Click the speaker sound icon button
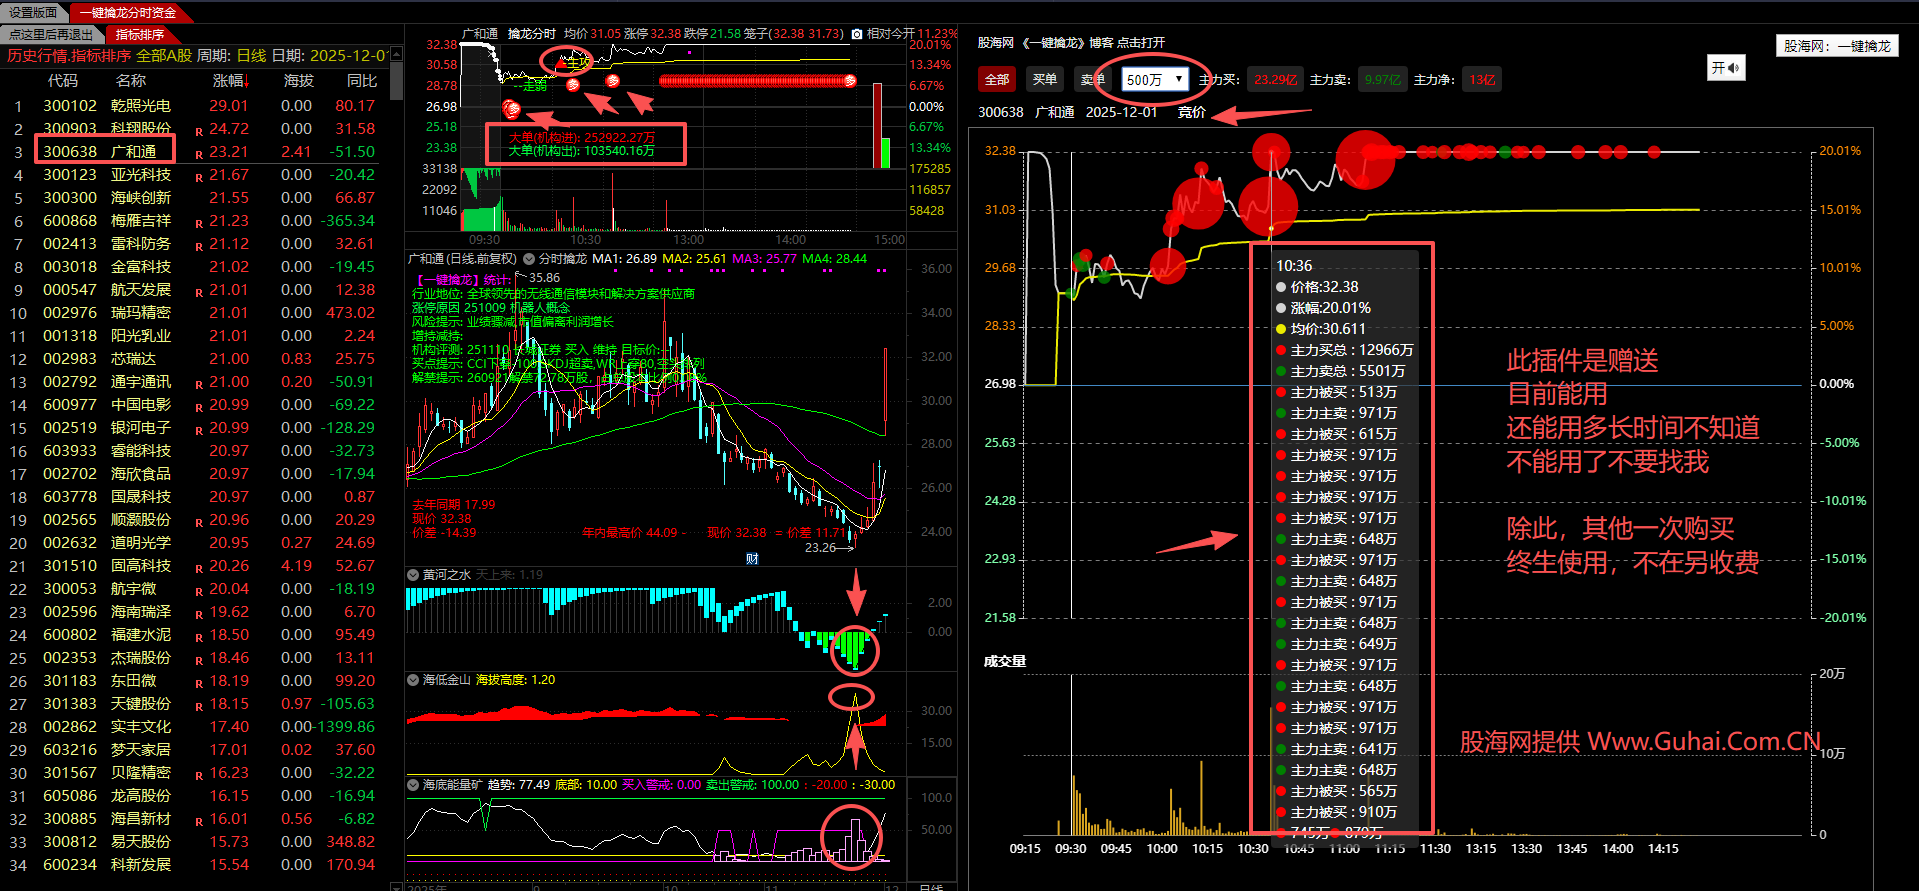The width and height of the screenshot is (1919, 891). click(1725, 68)
